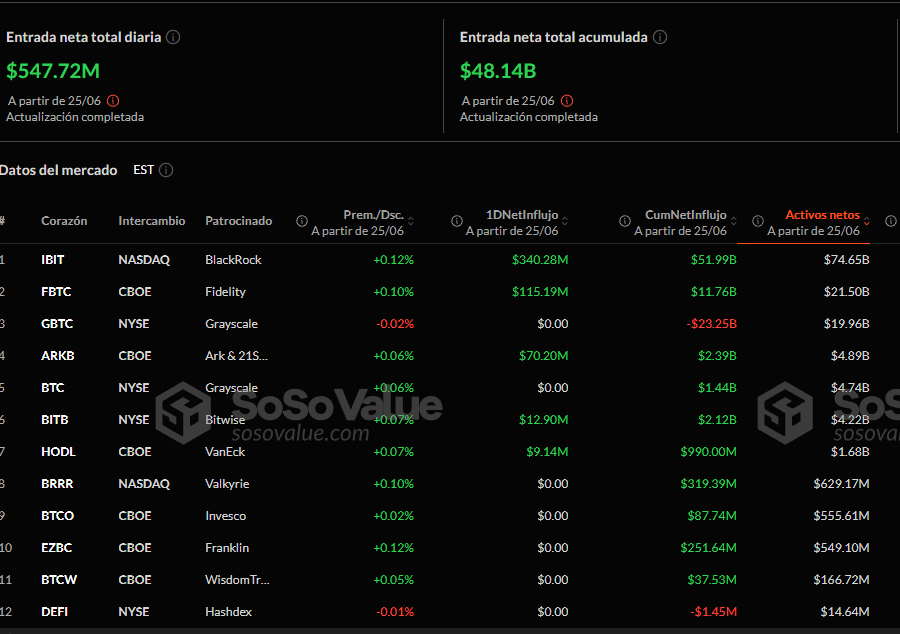Click the $21.50B net assets value
The height and width of the screenshot is (634, 900).
847,292
